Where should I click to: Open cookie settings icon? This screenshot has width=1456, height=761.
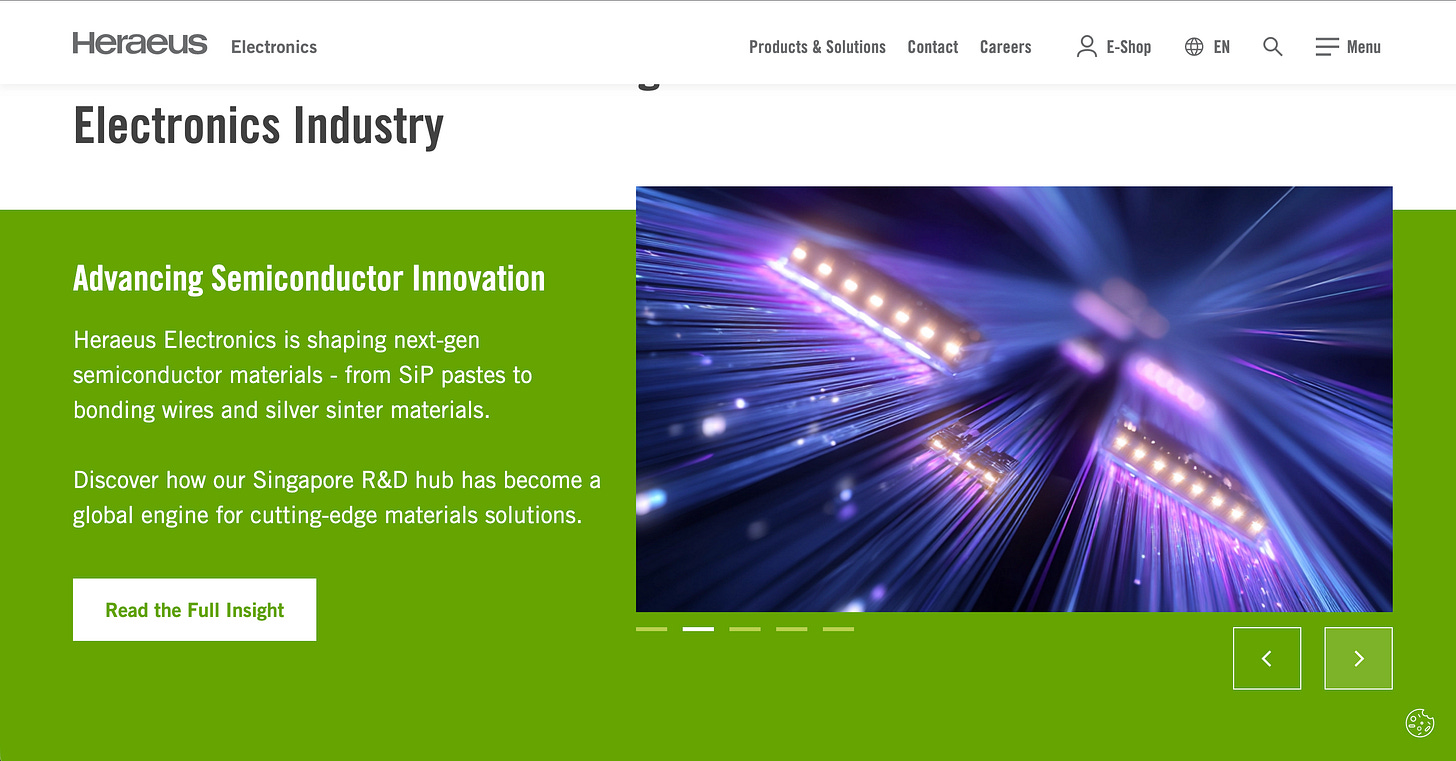click(x=1420, y=722)
